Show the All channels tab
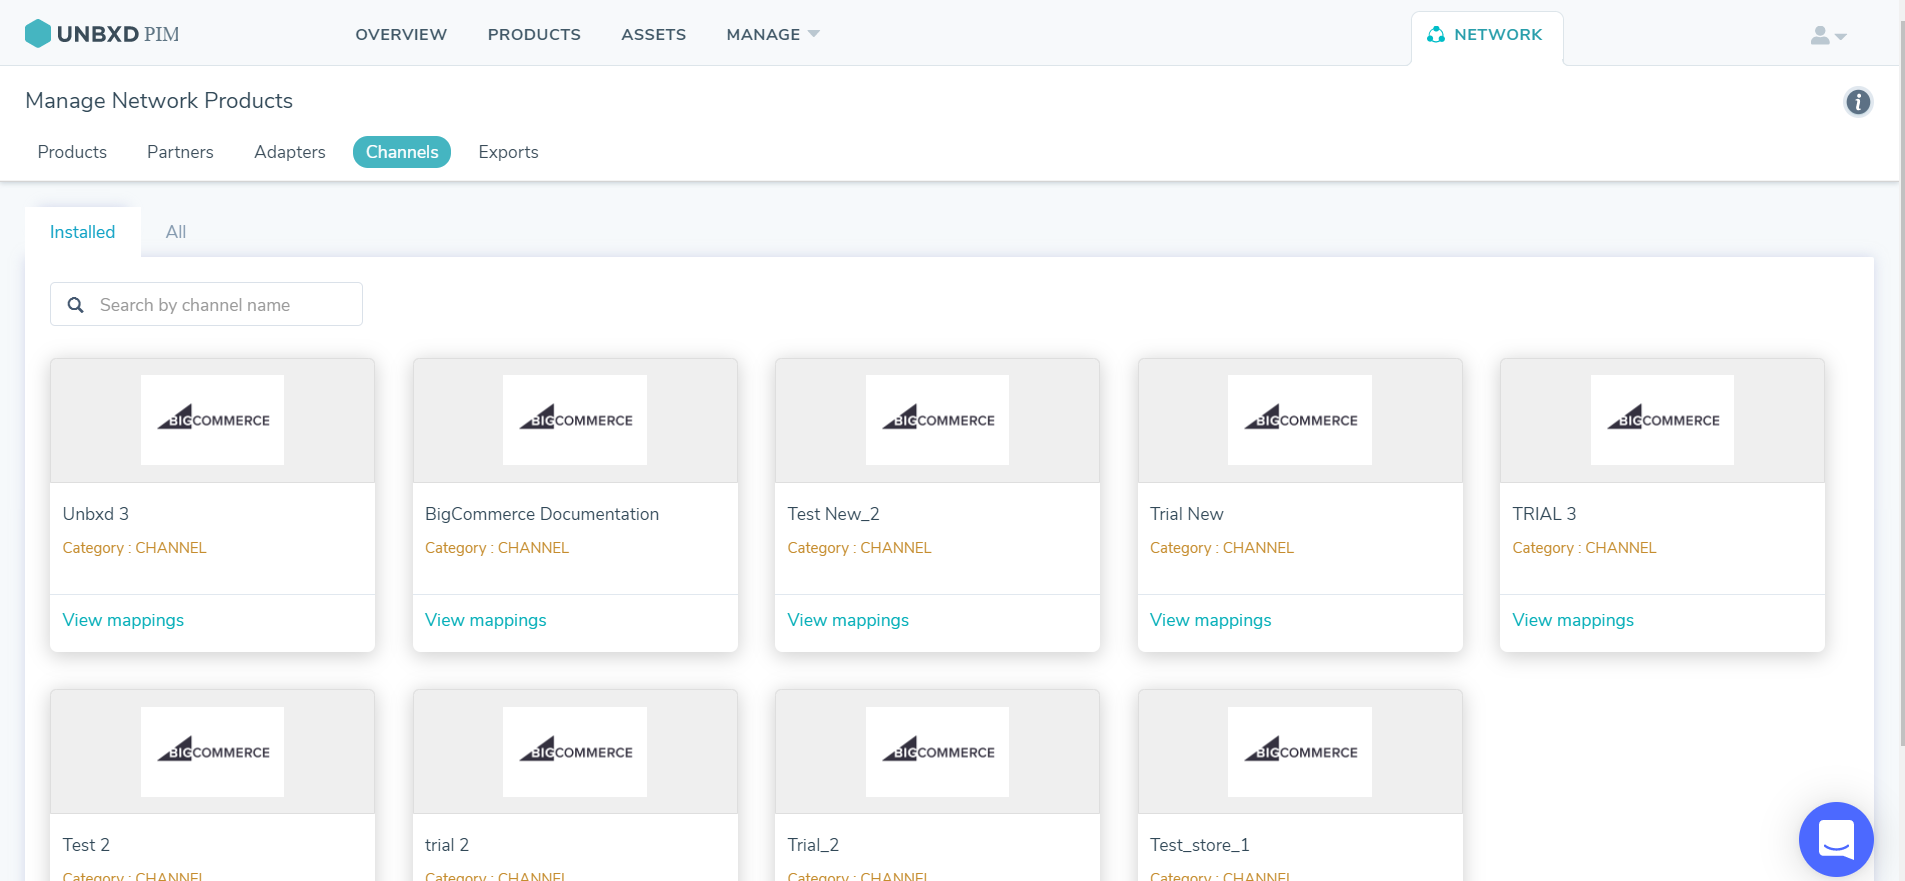1905x881 pixels. (x=176, y=232)
